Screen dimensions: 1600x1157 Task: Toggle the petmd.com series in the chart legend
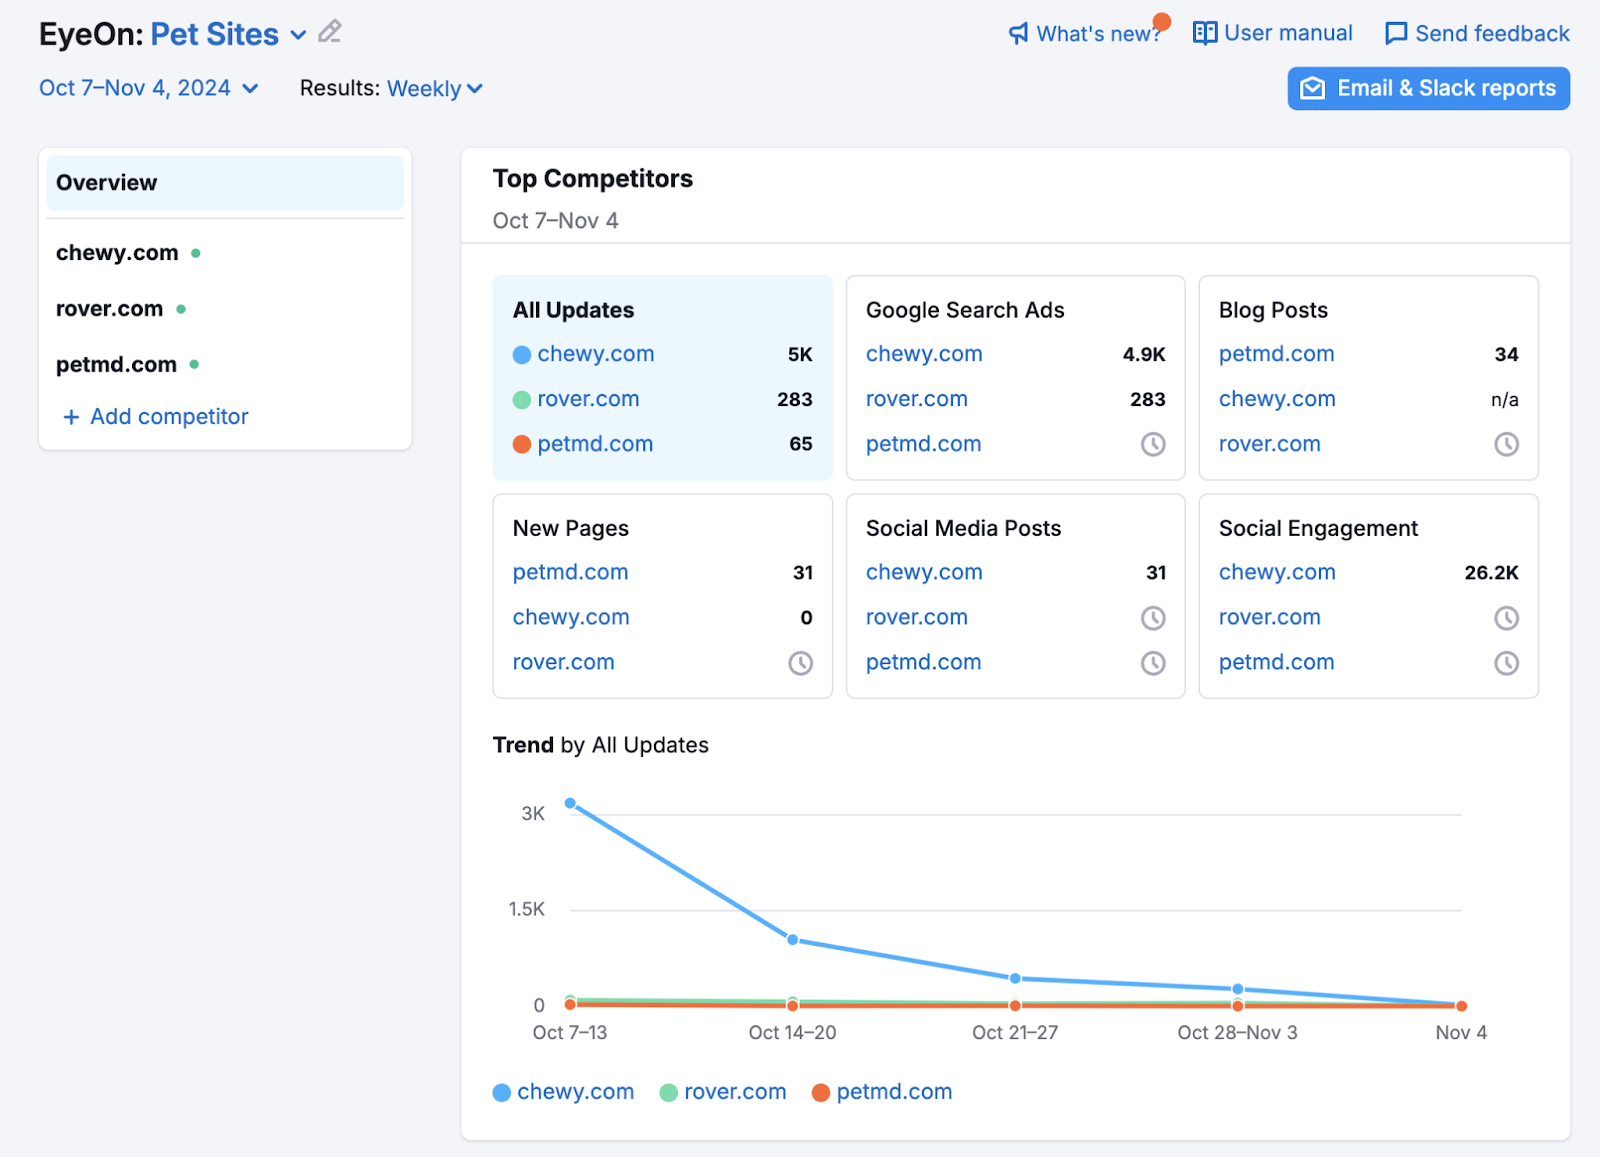[x=882, y=1091]
